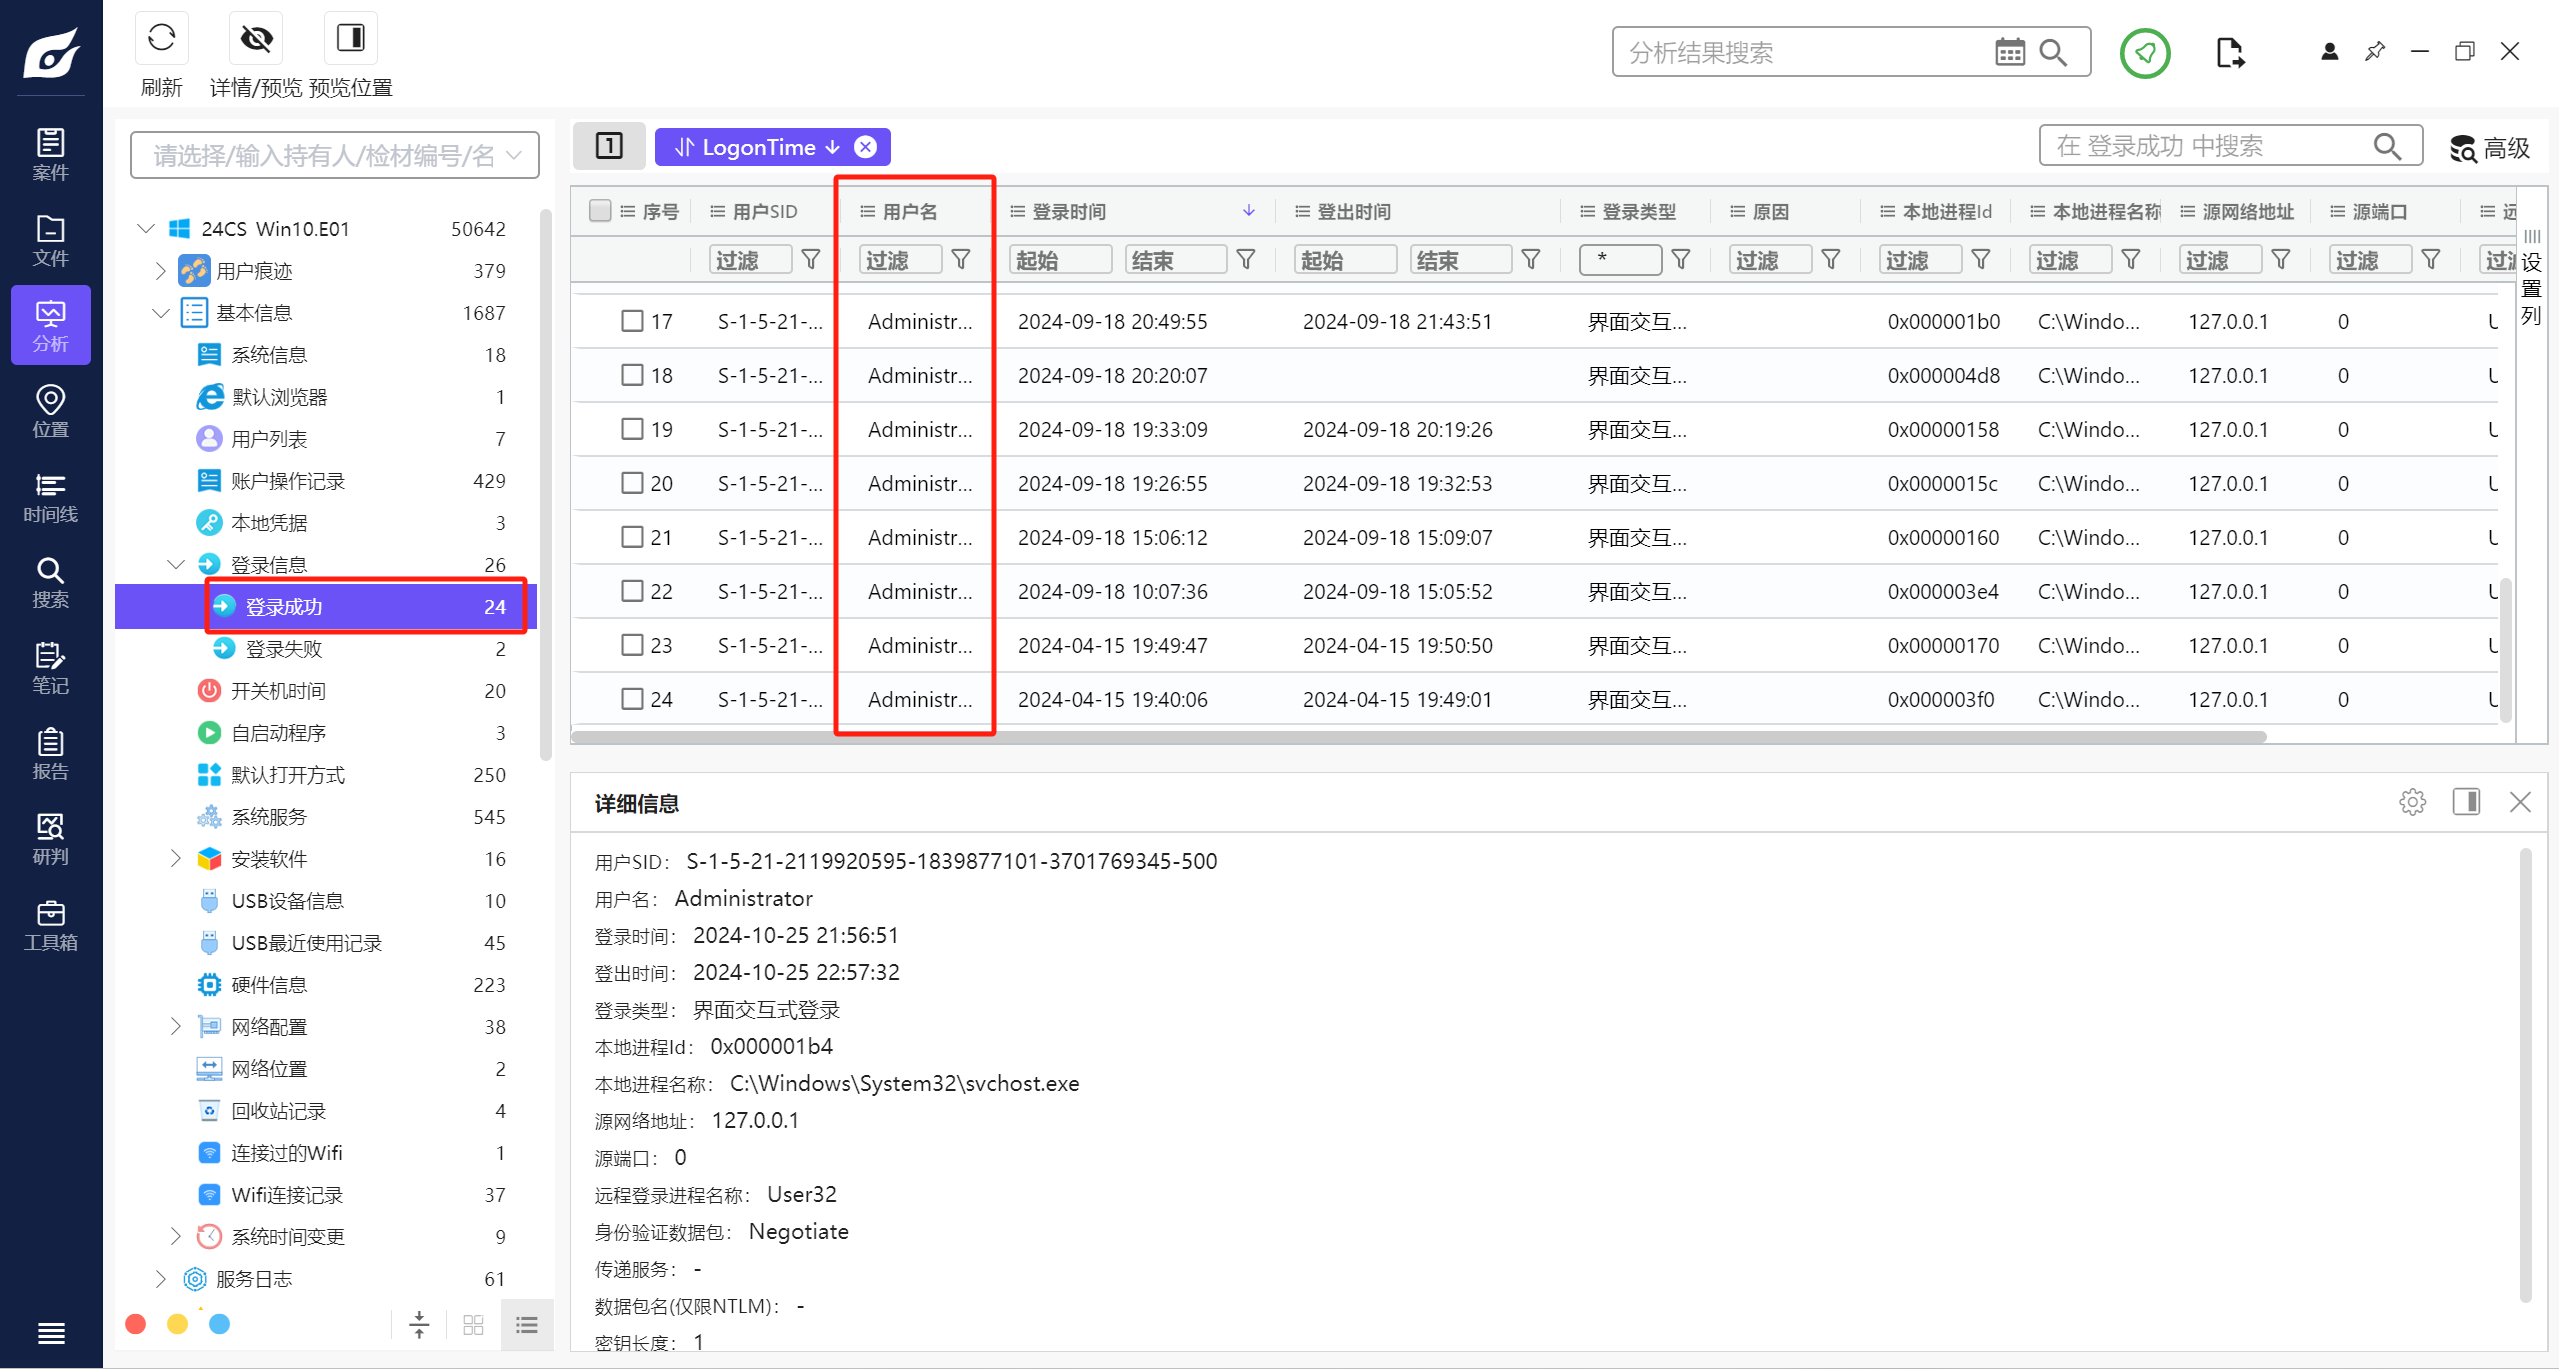The width and height of the screenshot is (2559, 1369).
Task: Open the Notes (笔记) sidebar section
Action: pos(50,668)
